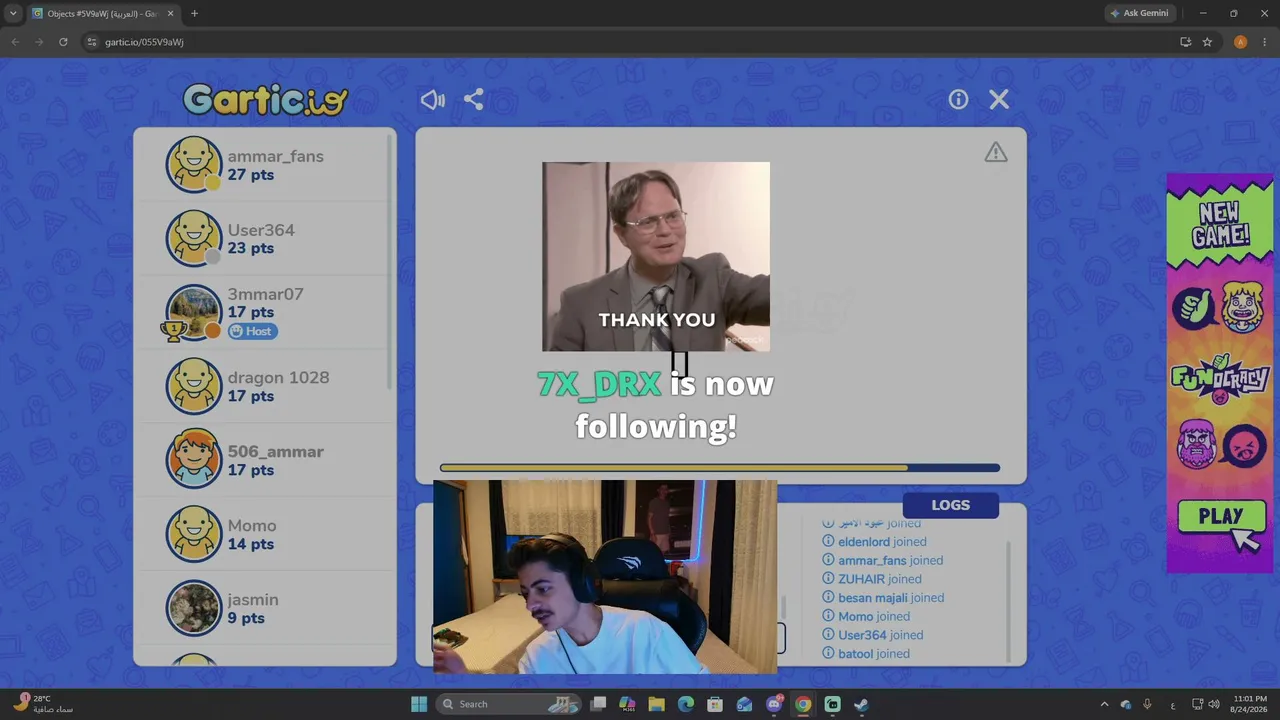Click ammar_fans player avatar
1280x720 pixels.
193,164
